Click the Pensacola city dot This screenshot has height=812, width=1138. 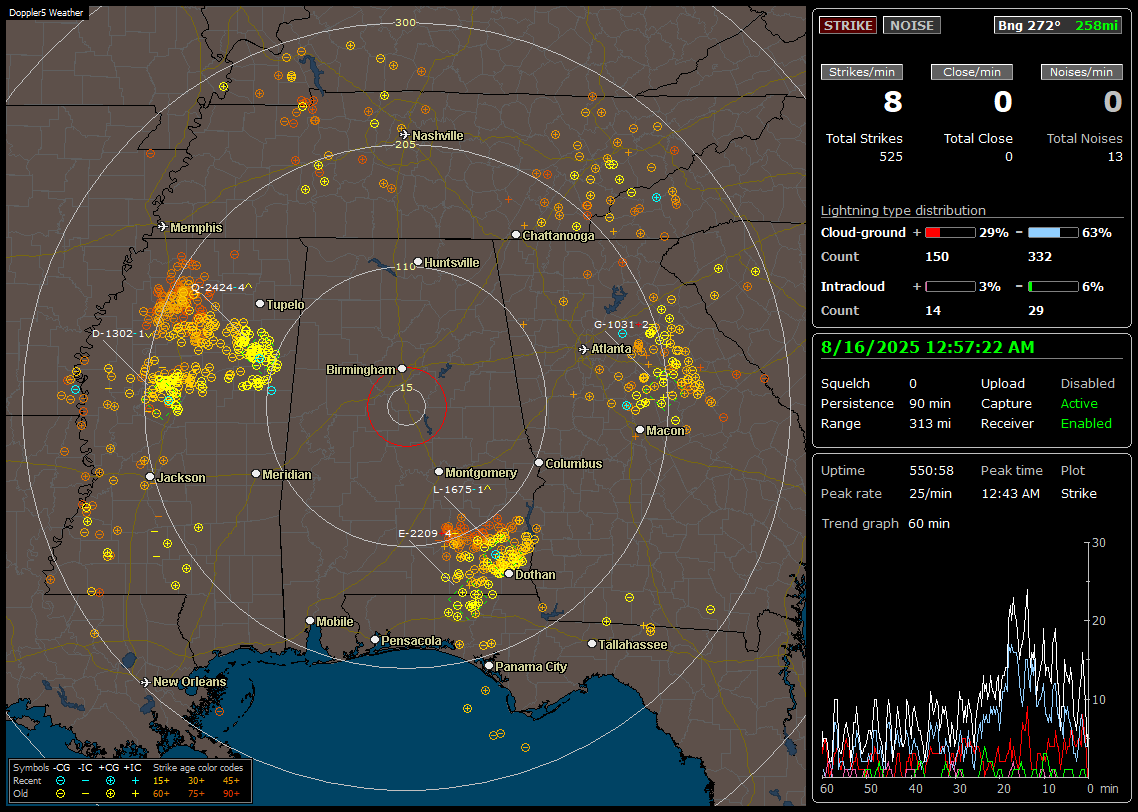[x=375, y=640]
